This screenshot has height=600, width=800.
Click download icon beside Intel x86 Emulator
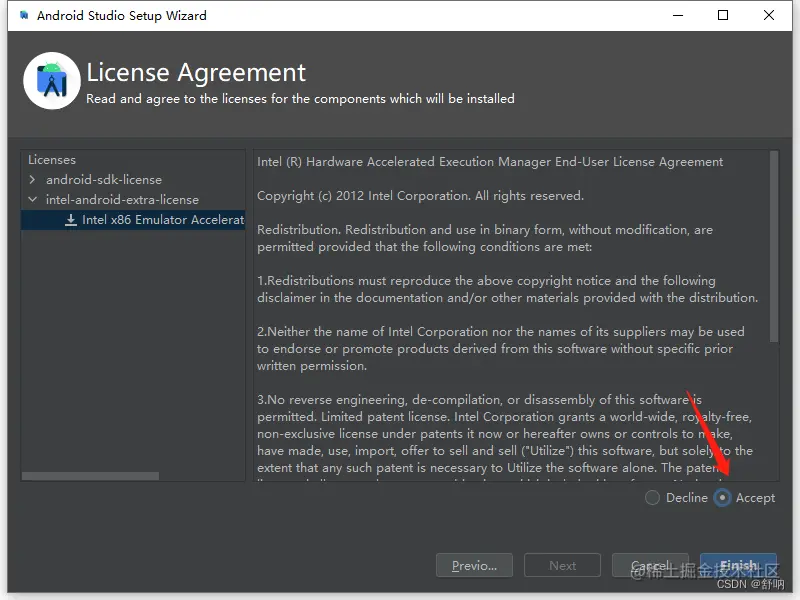tap(71, 220)
